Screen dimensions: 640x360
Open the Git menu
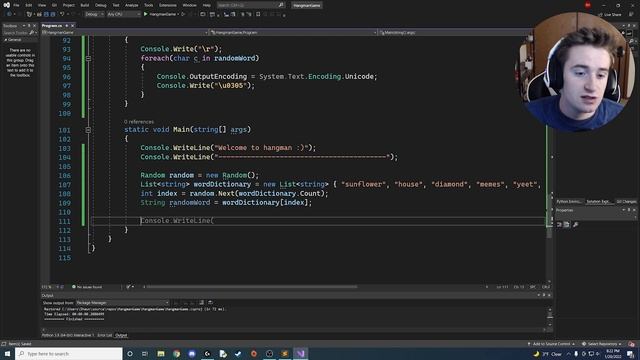click(x=54, y=5)
